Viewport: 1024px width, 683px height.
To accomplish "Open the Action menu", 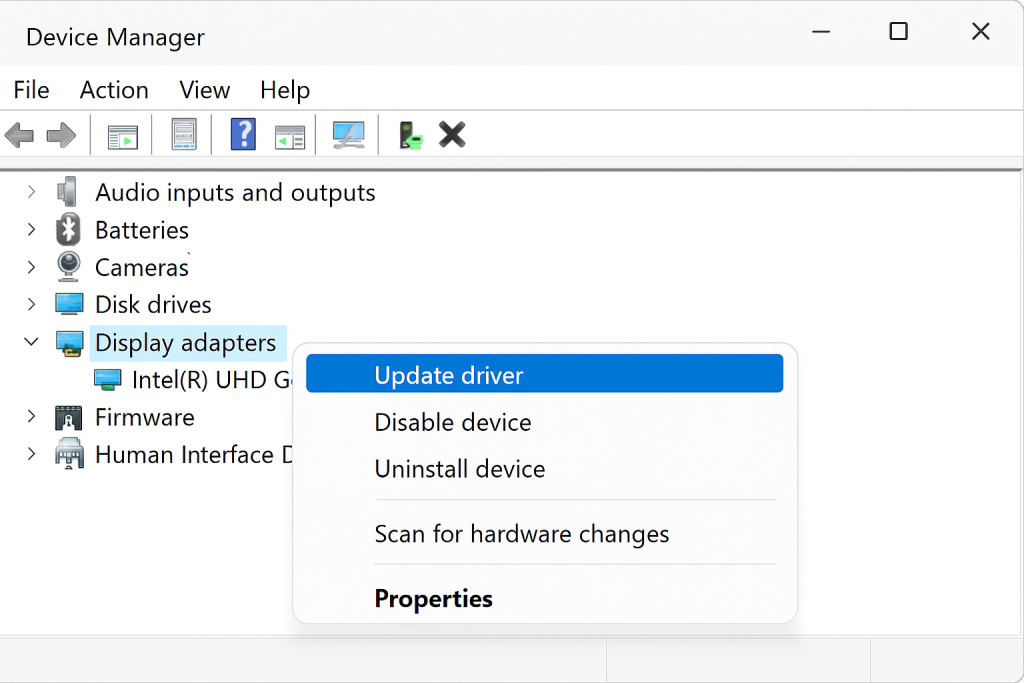I will (x=113, y=90).
